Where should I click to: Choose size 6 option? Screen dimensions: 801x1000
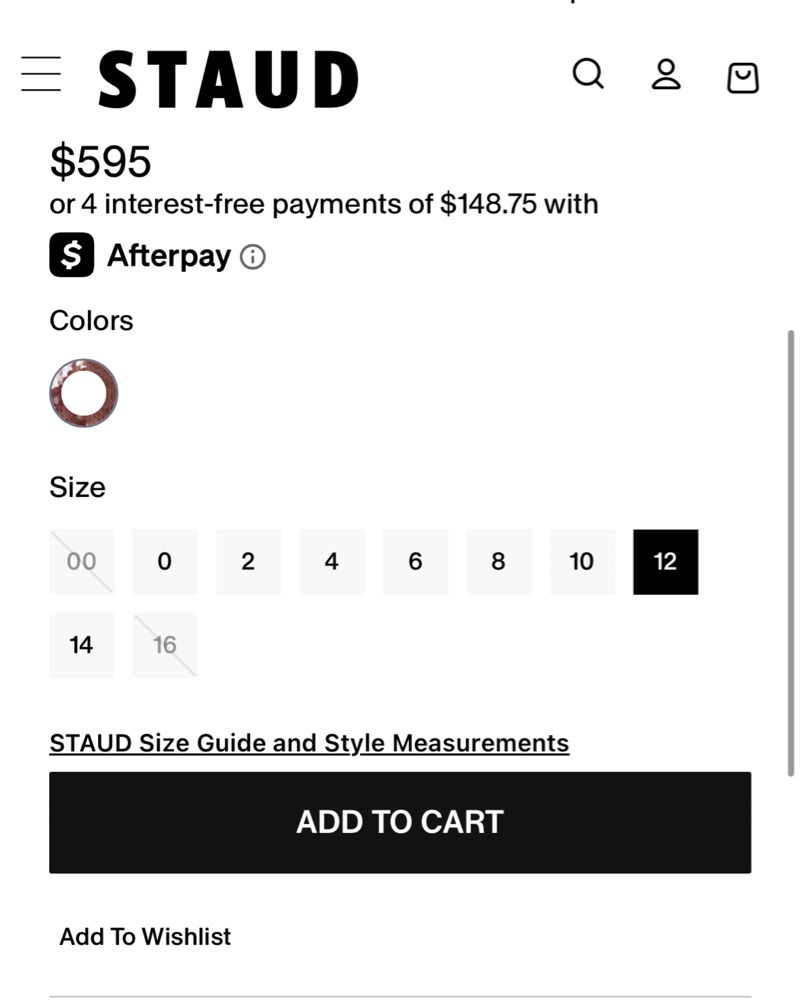[415, 562]
